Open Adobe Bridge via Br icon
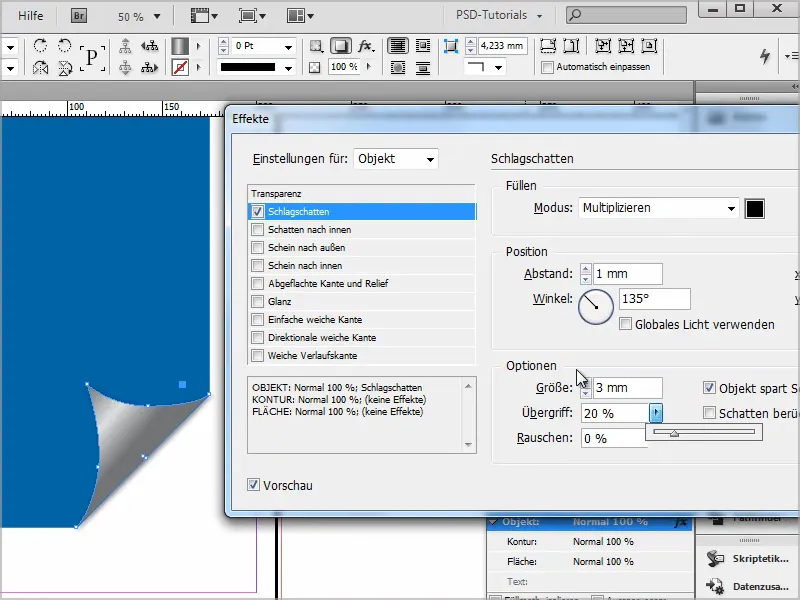This screenshot has width=800, height=600. pos(79,16)
